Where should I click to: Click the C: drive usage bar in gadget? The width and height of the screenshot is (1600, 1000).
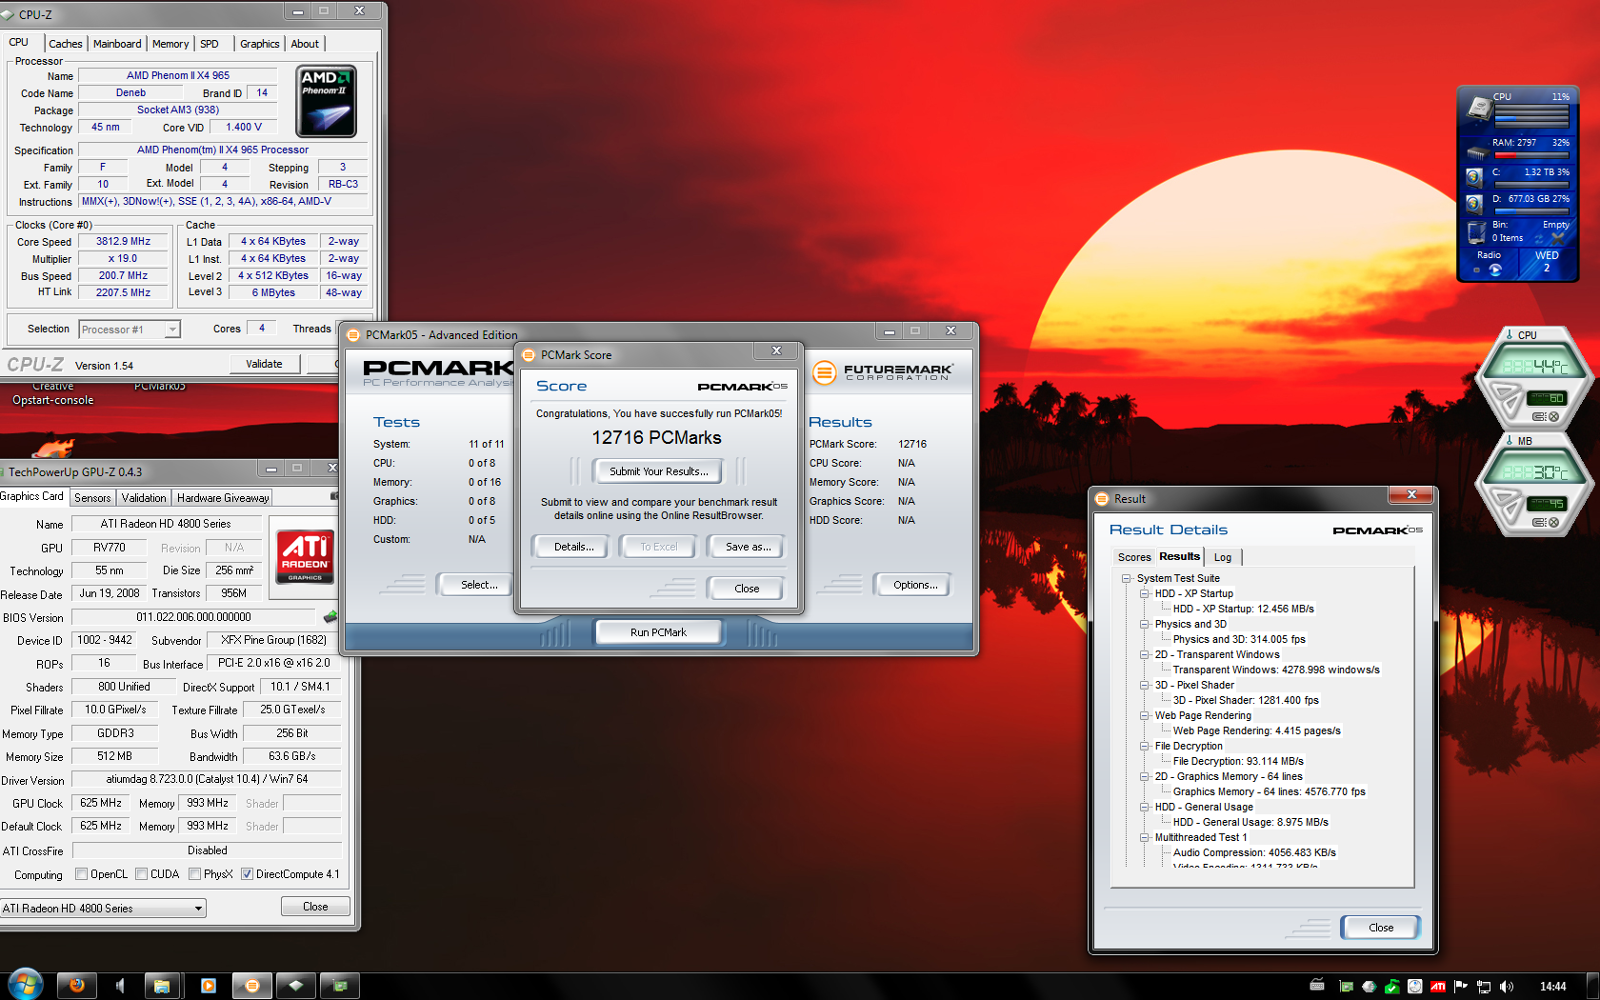click(1531, 184)
